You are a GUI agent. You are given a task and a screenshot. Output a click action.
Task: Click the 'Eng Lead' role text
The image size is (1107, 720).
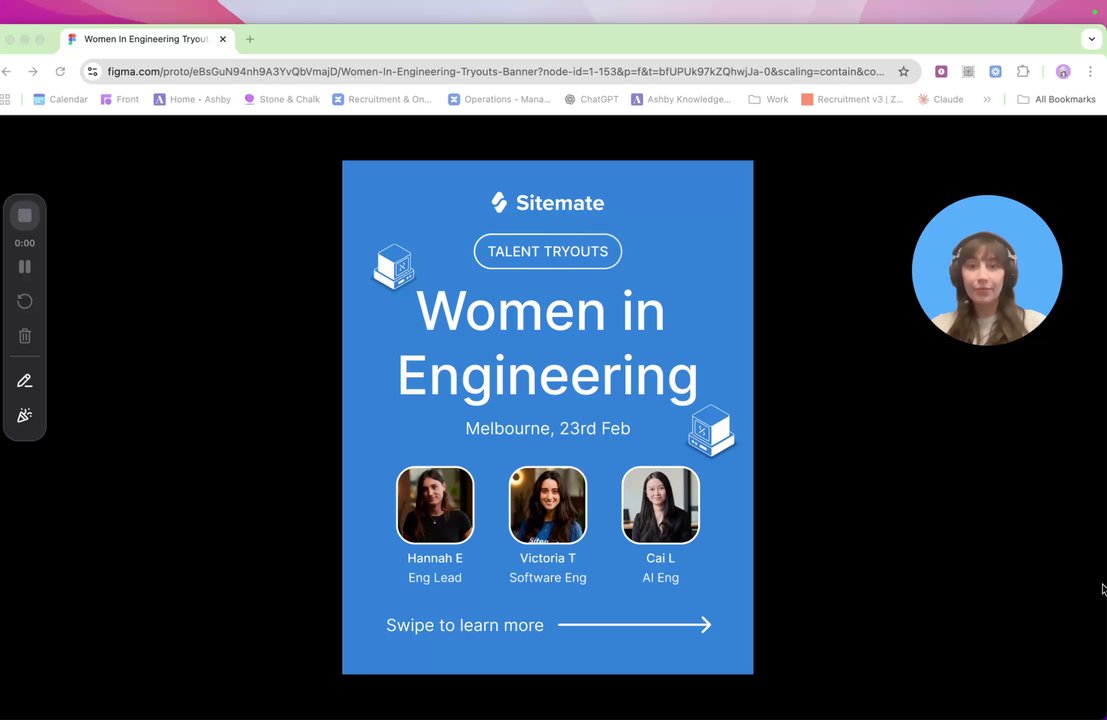pyautogui.click(x=435, y=577)
